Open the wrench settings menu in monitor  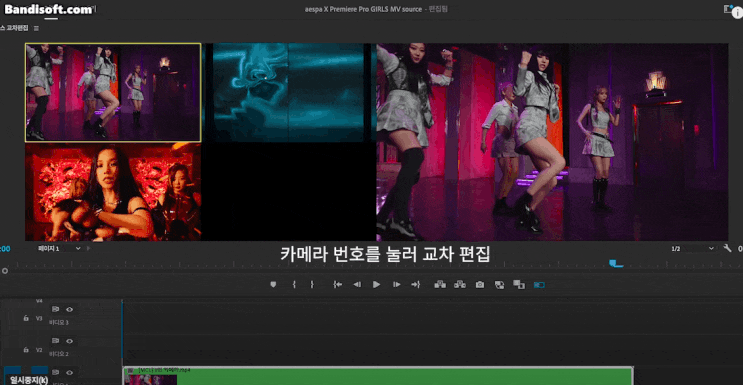tap(727, 248)
